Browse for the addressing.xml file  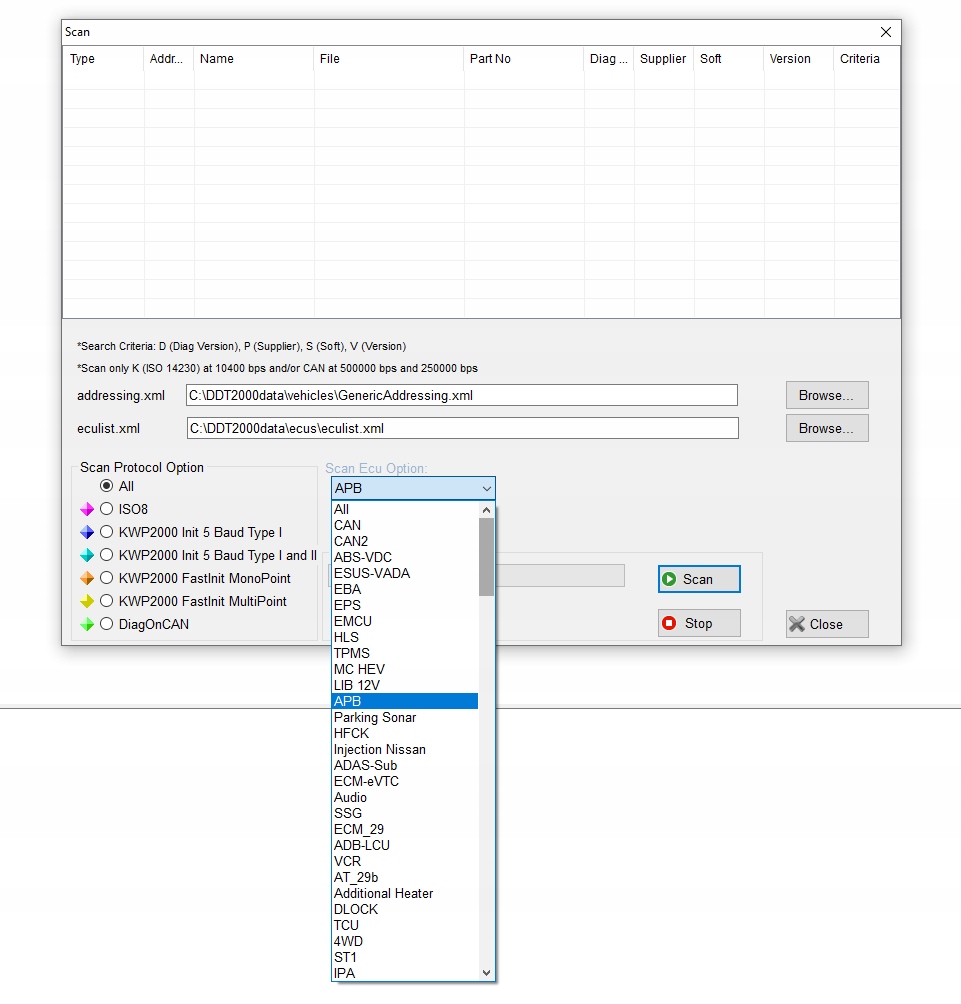[827, 396]
